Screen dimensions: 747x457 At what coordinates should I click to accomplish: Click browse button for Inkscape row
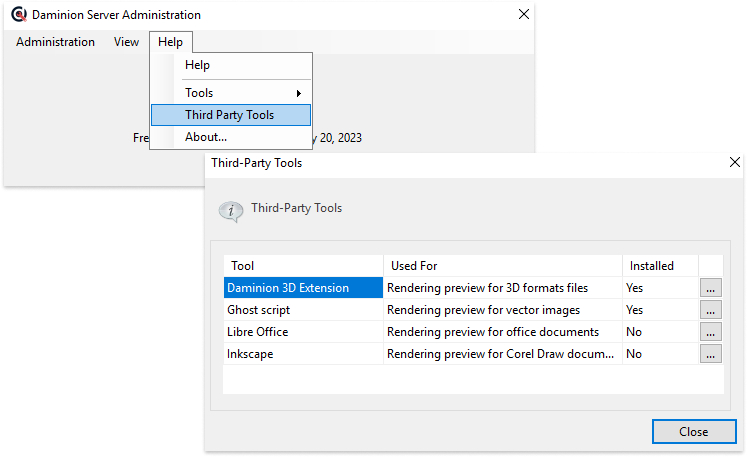coord(710,354)
